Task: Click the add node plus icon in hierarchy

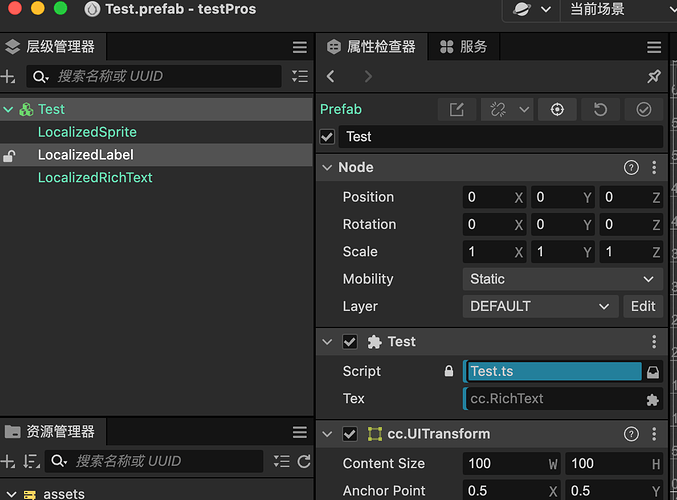Action: (8, 76)
